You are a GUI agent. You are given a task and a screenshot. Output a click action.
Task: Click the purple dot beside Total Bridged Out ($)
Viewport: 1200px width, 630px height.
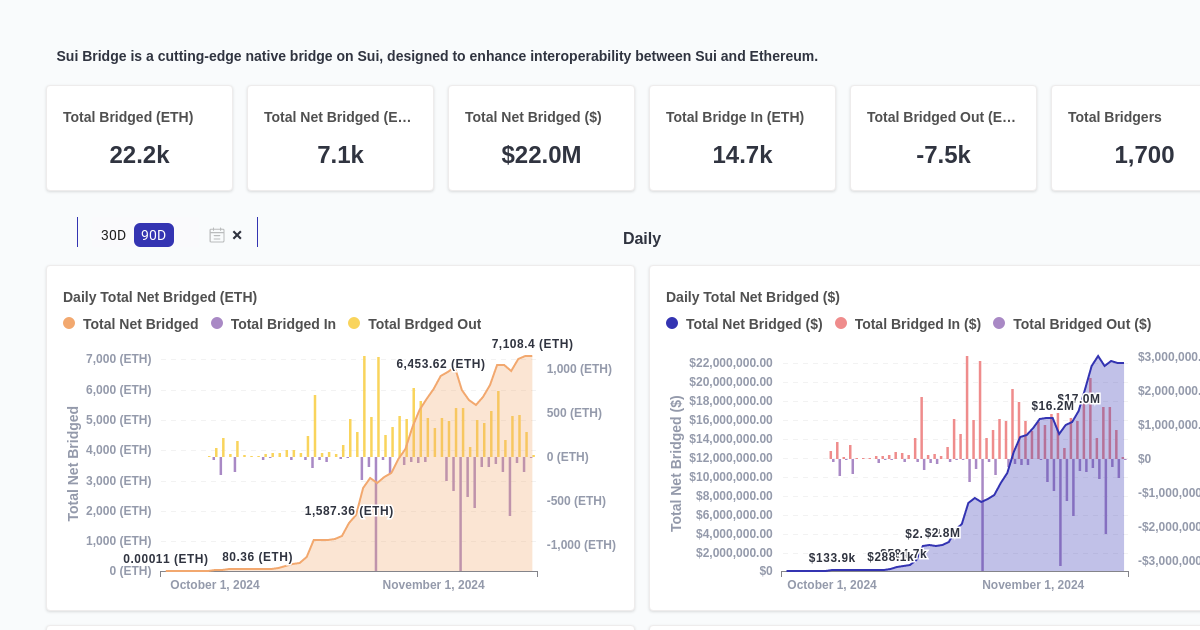[1000, 323]
